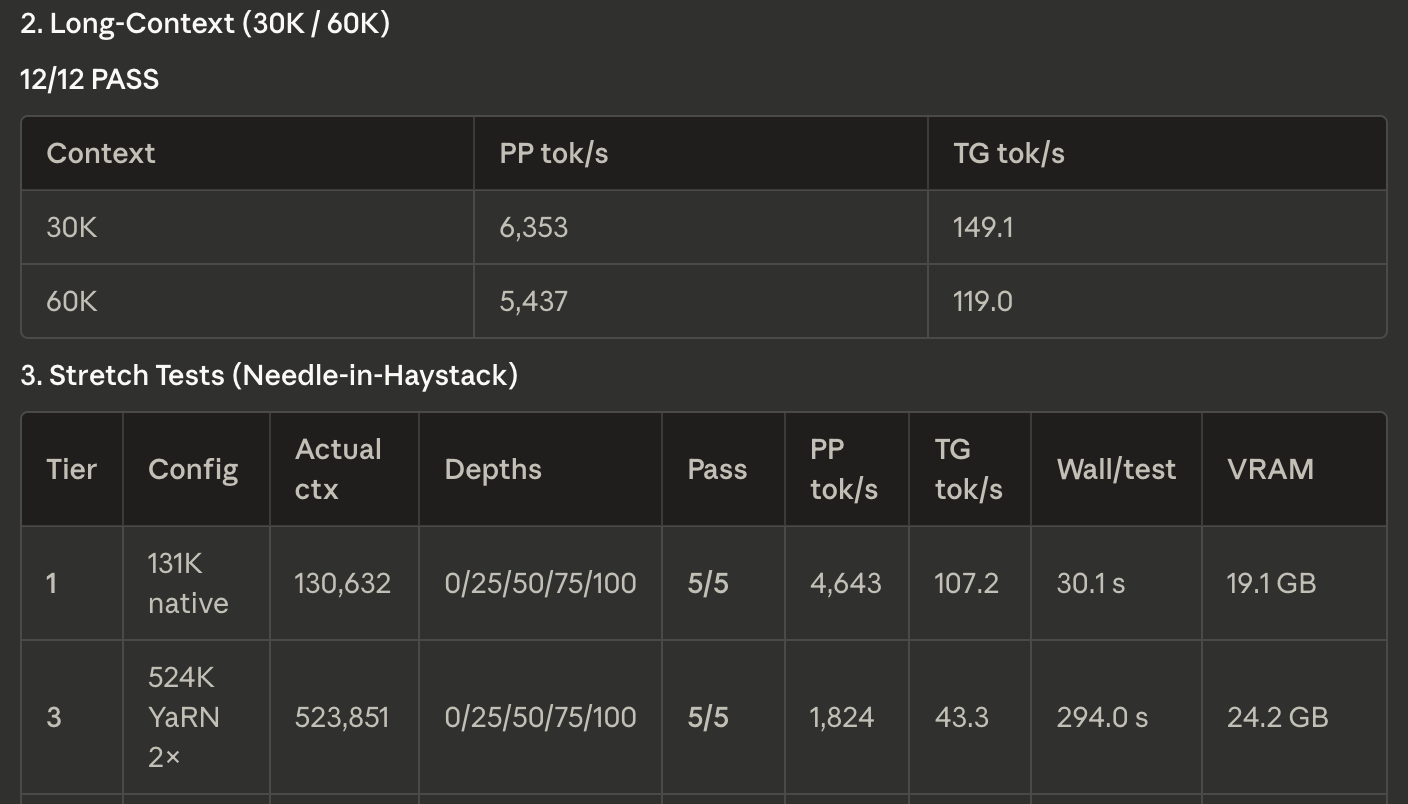The image size is (1408, 804).
Task: Click the VRAM column header
Action: point(1270,469)
